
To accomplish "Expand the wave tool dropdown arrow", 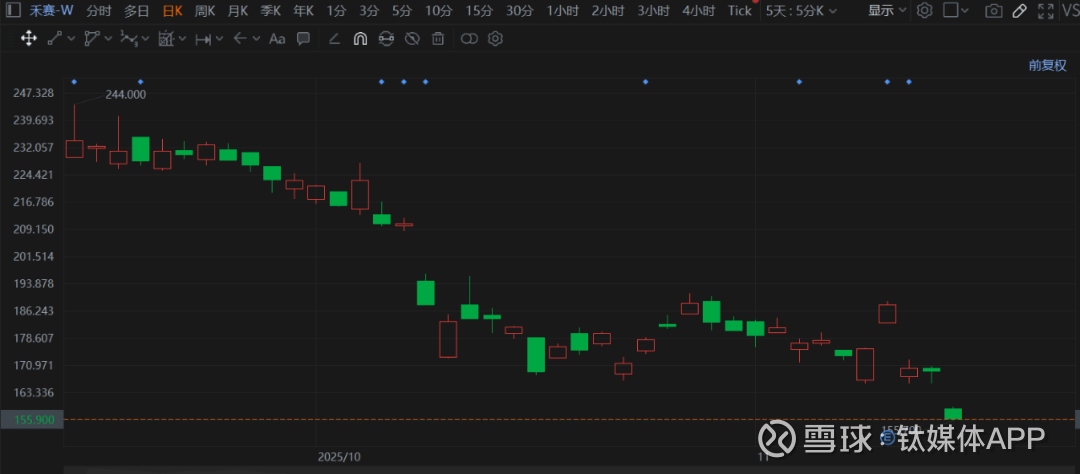I will pos(145,39).
